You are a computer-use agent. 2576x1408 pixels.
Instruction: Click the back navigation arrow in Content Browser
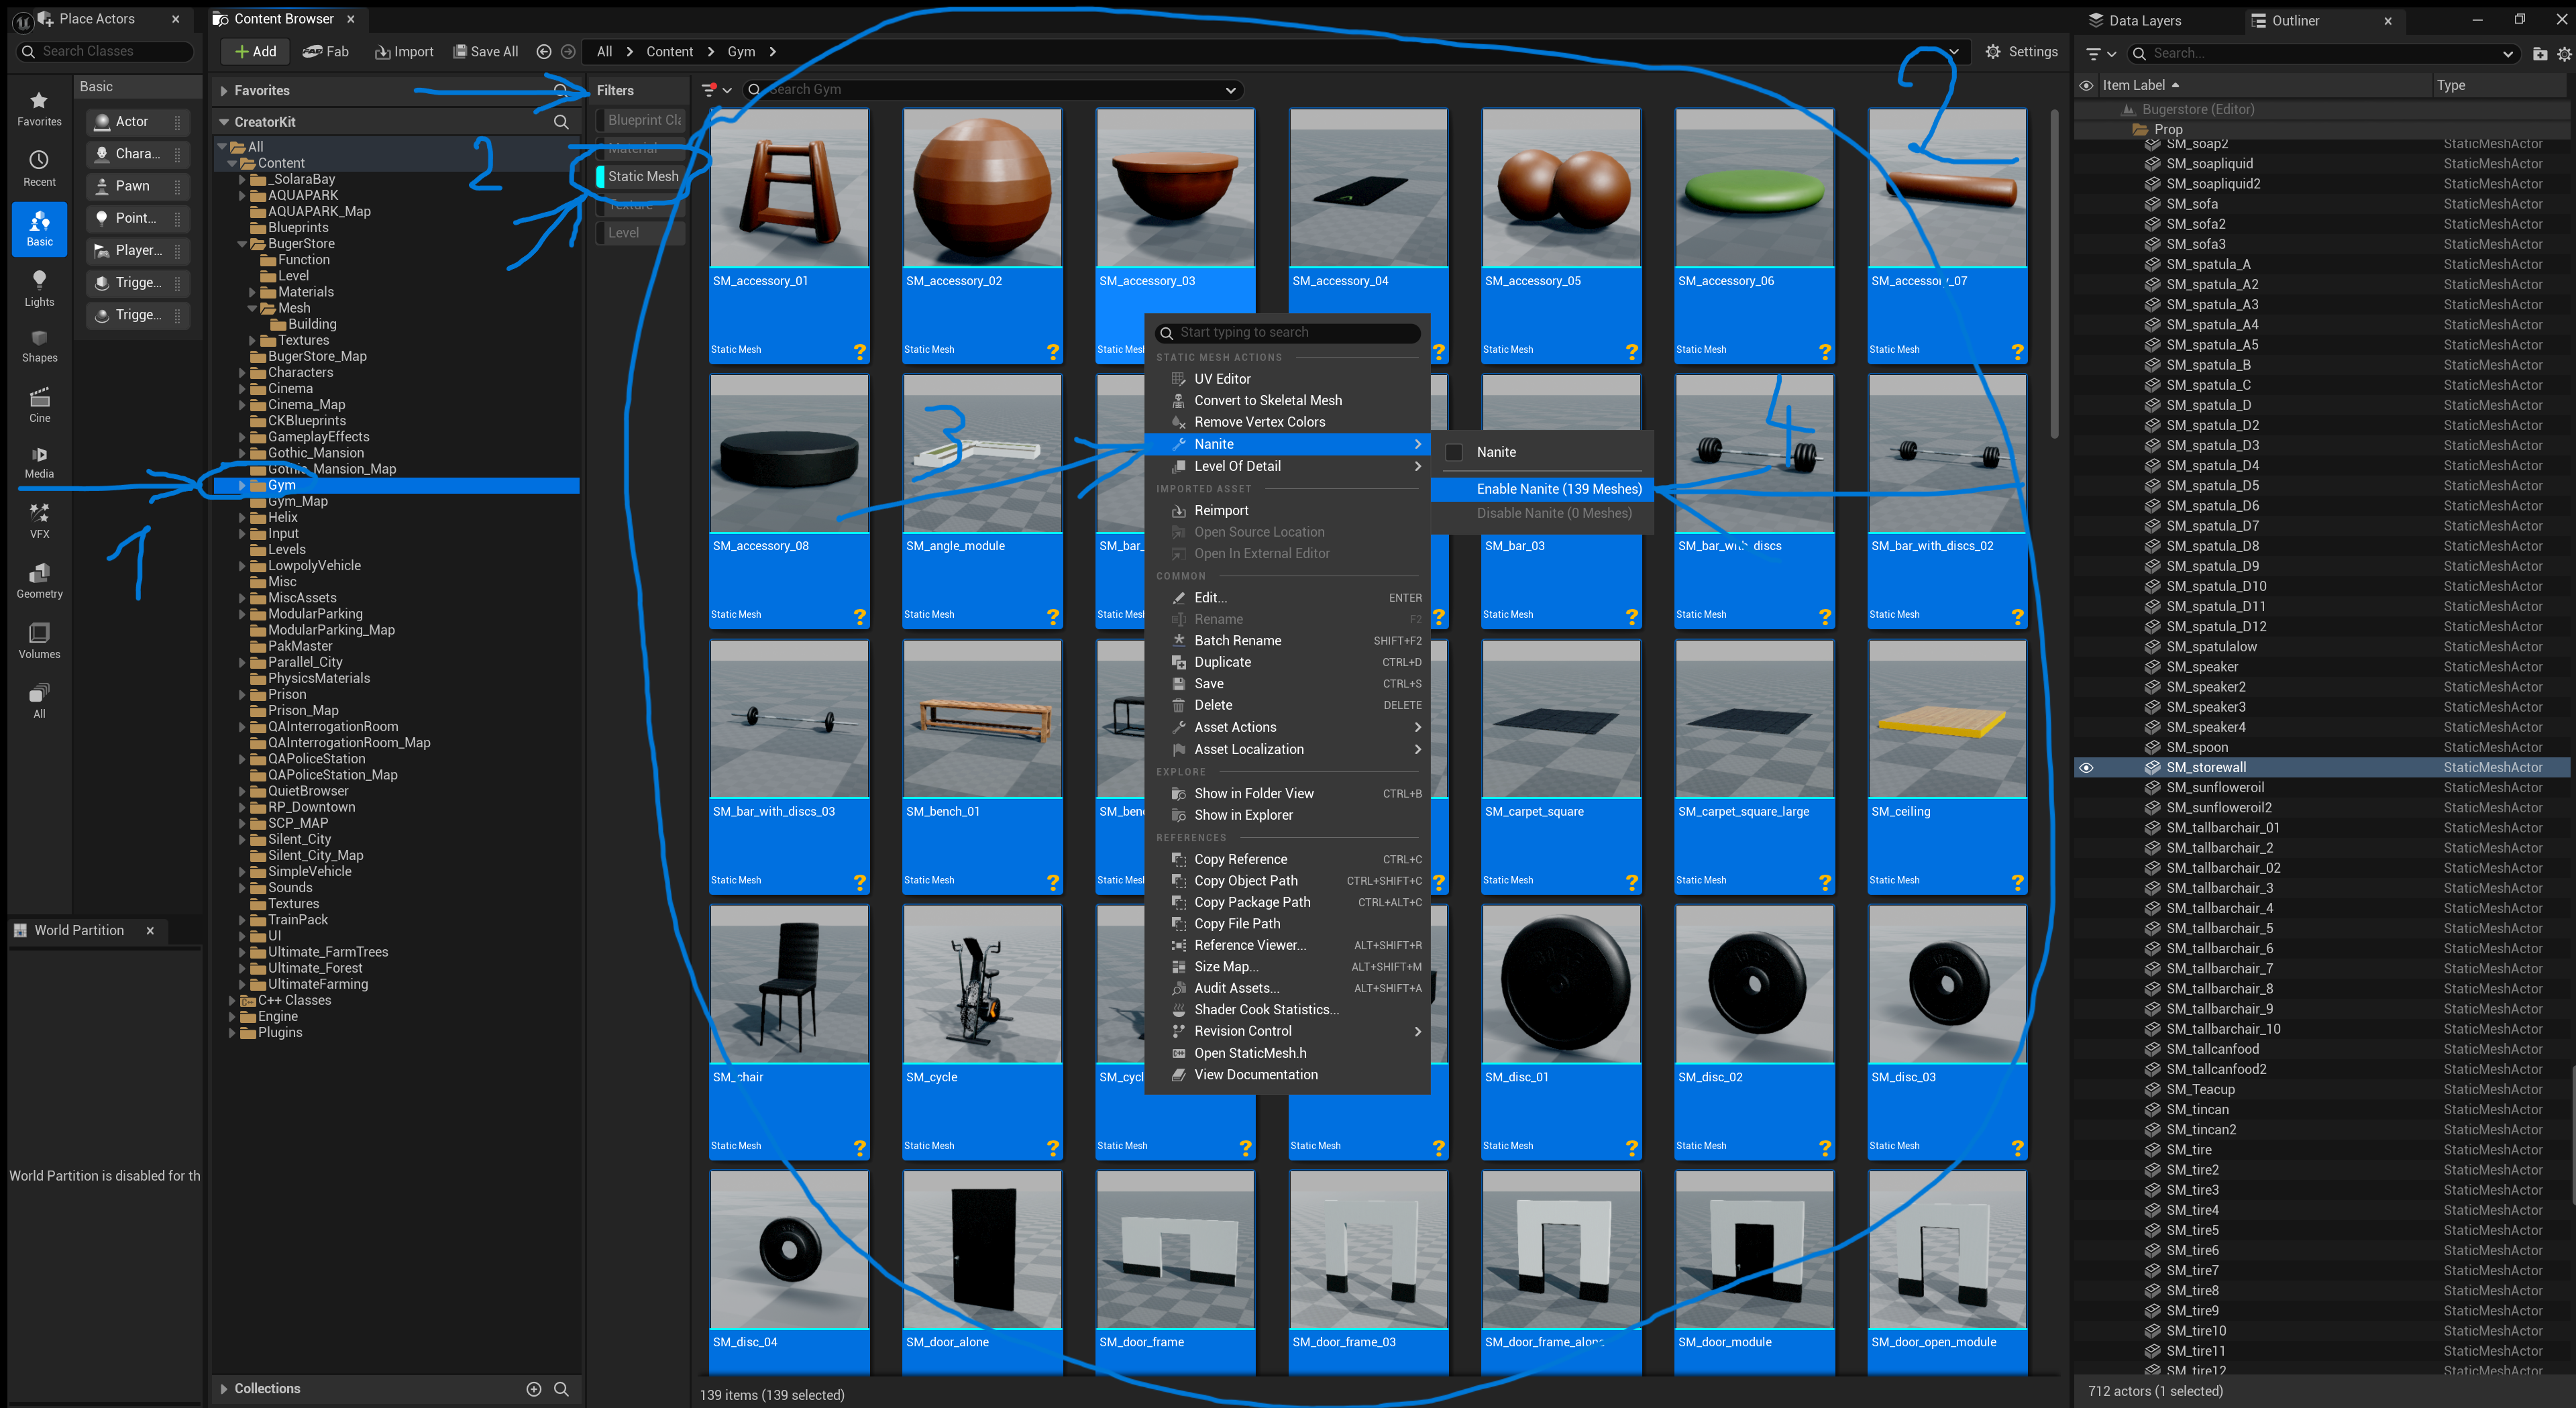point(543,51)
